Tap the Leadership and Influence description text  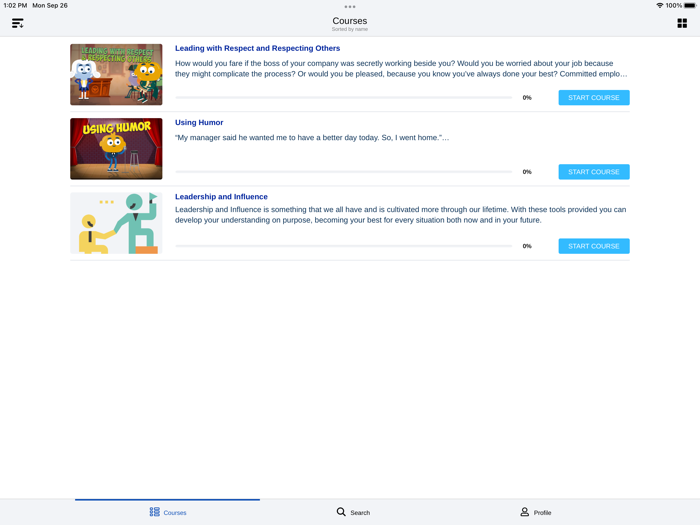[x=400, y=215]
